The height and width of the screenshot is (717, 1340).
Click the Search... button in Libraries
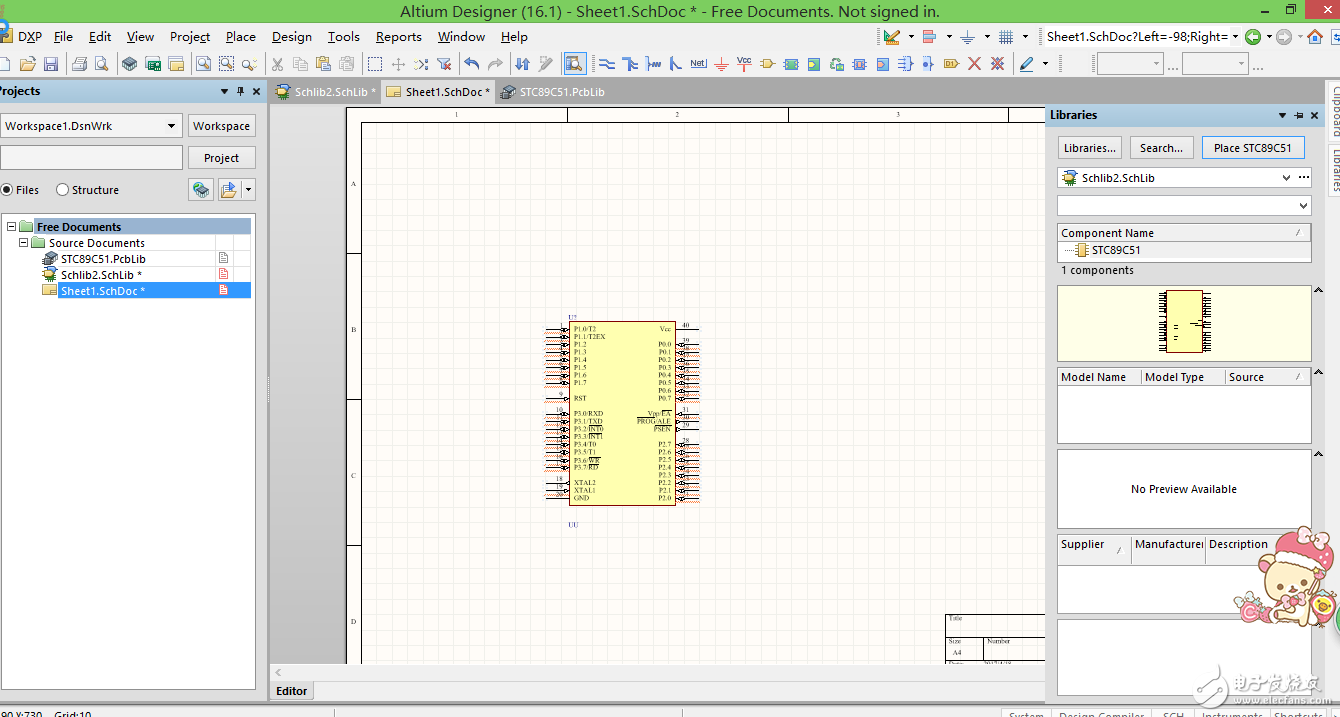click(x=1161, y=148)
